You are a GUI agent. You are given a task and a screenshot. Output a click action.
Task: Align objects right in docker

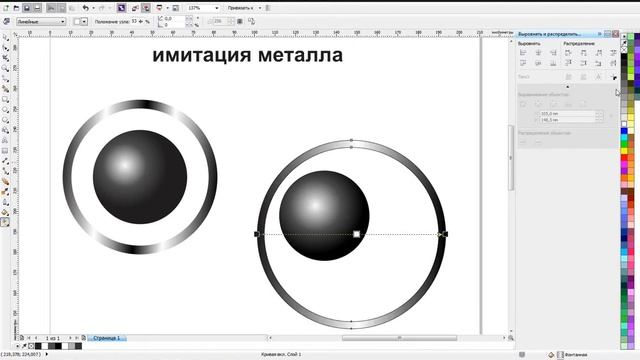(x=553, y=53)
